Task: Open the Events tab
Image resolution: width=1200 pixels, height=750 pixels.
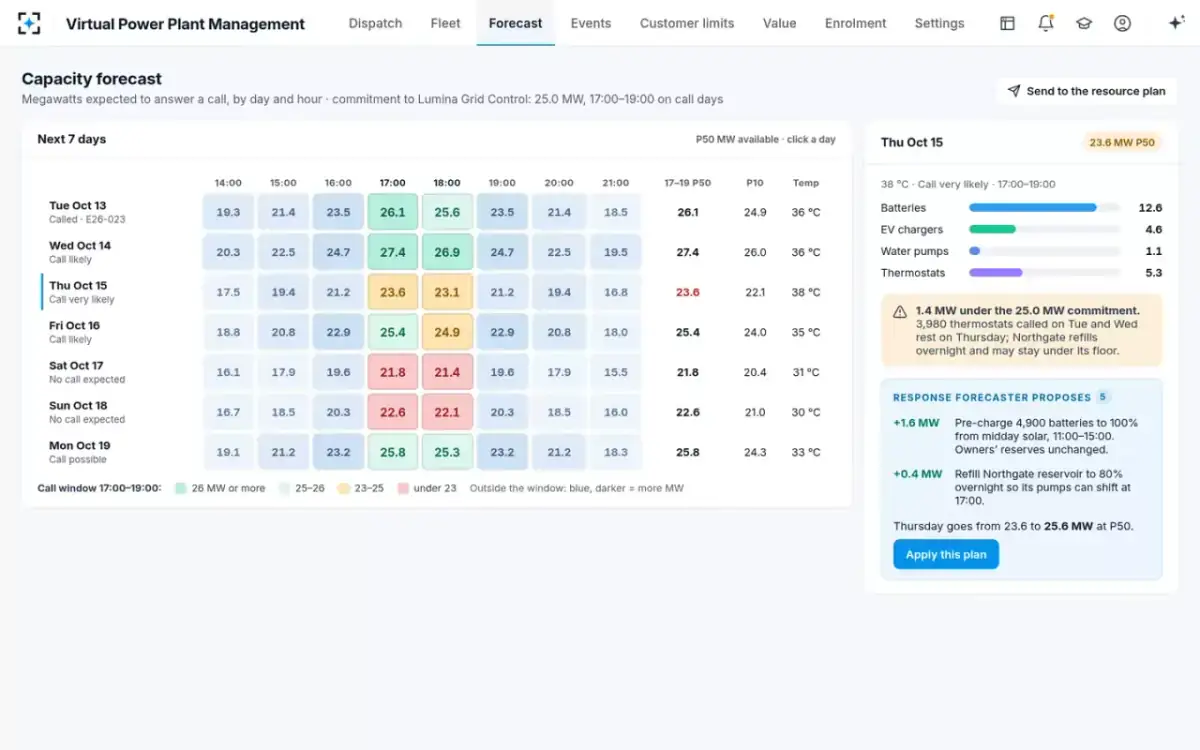Action: tap(591, 23)
